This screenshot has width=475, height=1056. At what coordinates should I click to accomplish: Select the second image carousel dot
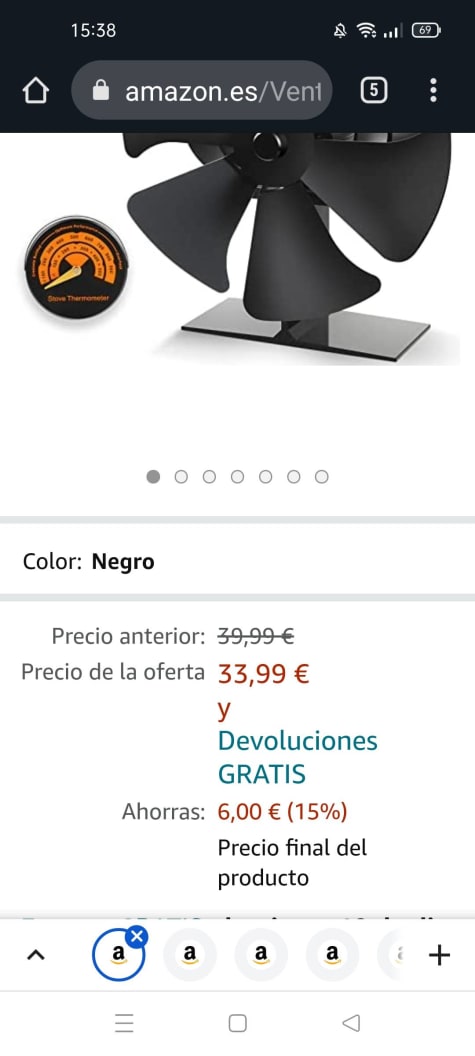181,477
